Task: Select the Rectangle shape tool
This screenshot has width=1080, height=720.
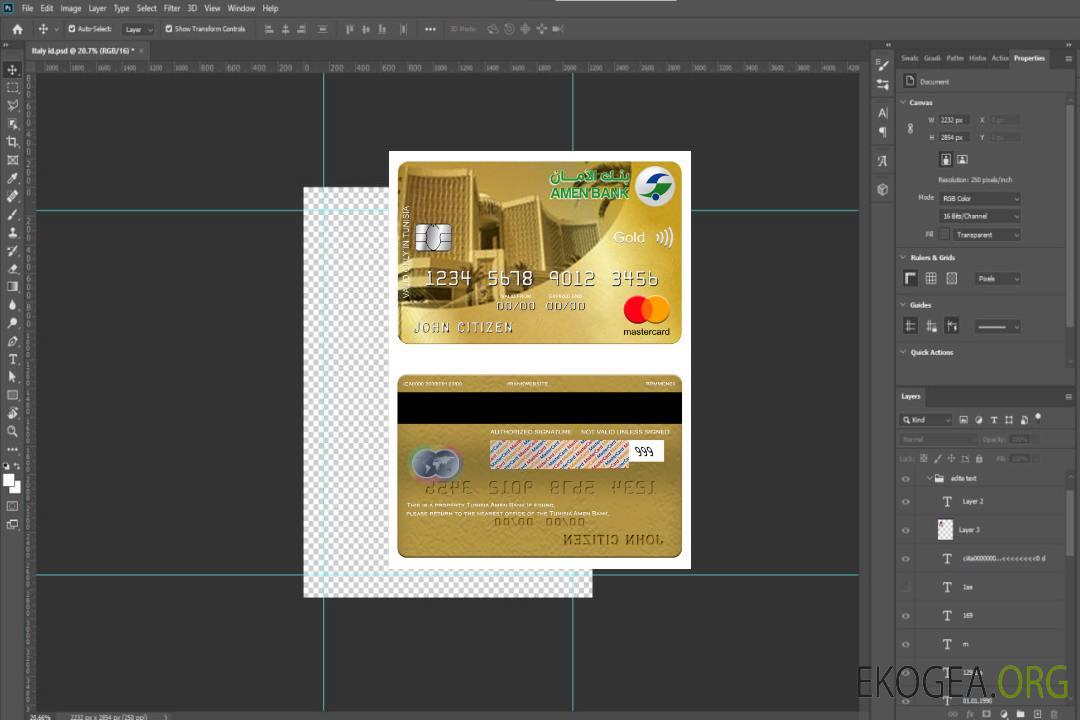Action: [12, 395]
